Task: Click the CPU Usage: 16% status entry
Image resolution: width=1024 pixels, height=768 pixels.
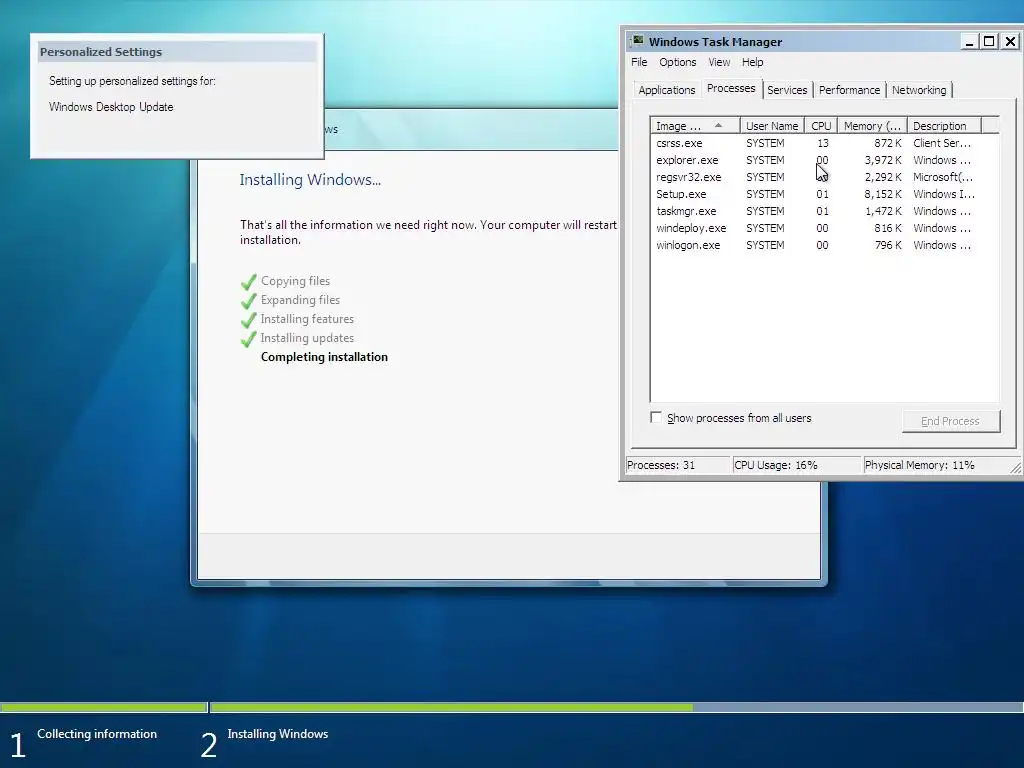Action: (x=797, y=465)
